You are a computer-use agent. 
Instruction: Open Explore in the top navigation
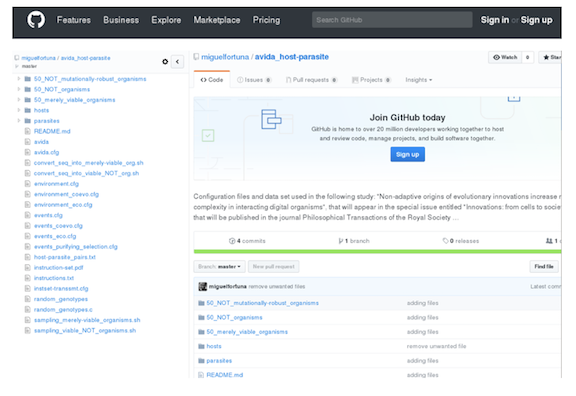(166, 20)
